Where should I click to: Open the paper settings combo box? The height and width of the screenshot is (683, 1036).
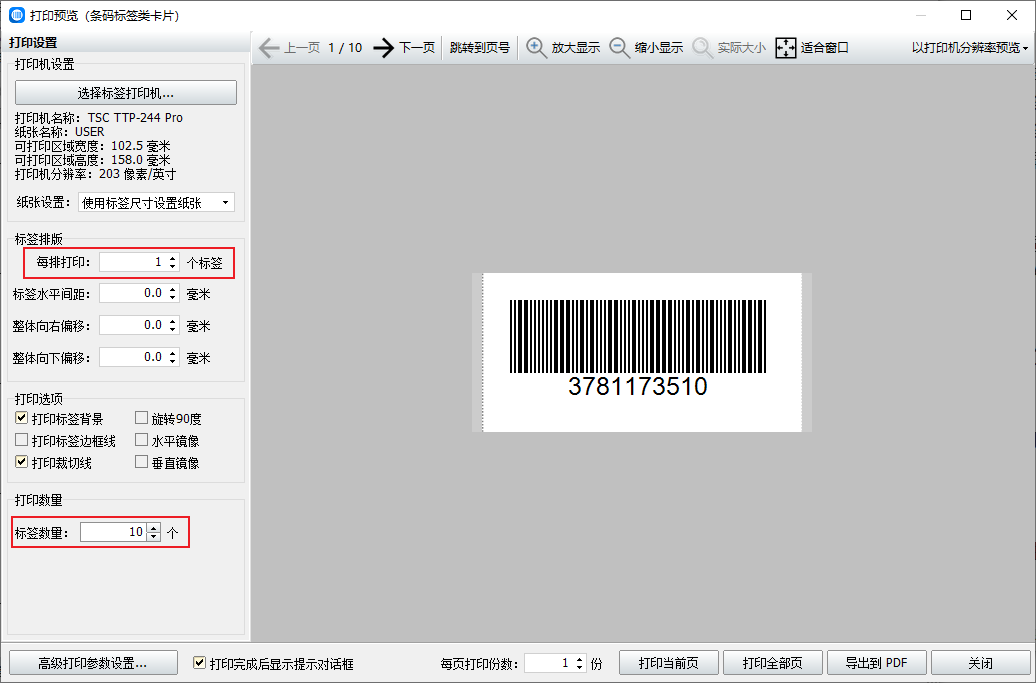pyautogui.click(x=156, y=203)
